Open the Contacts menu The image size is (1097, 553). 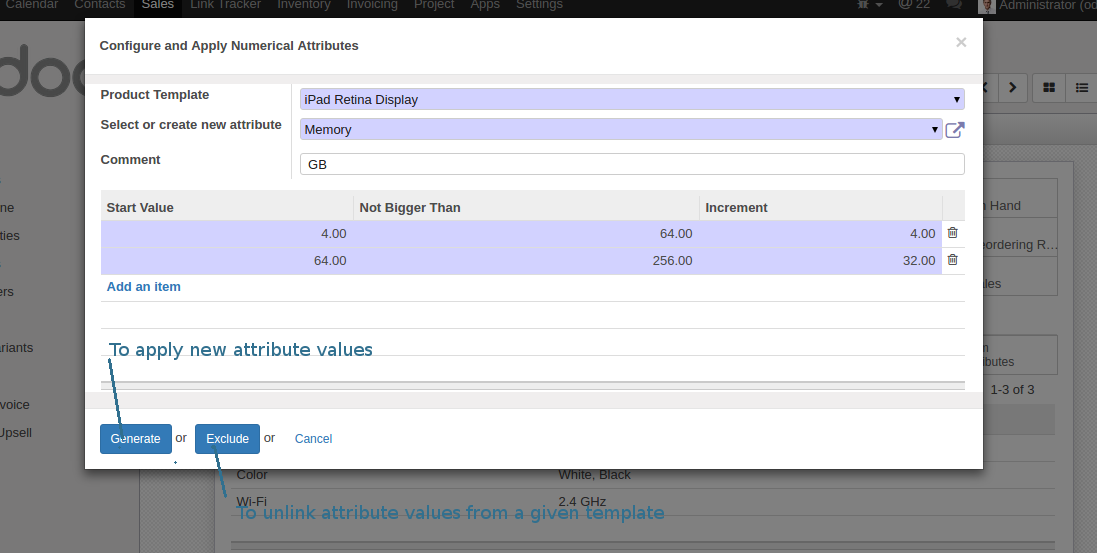tap(99, 5)
